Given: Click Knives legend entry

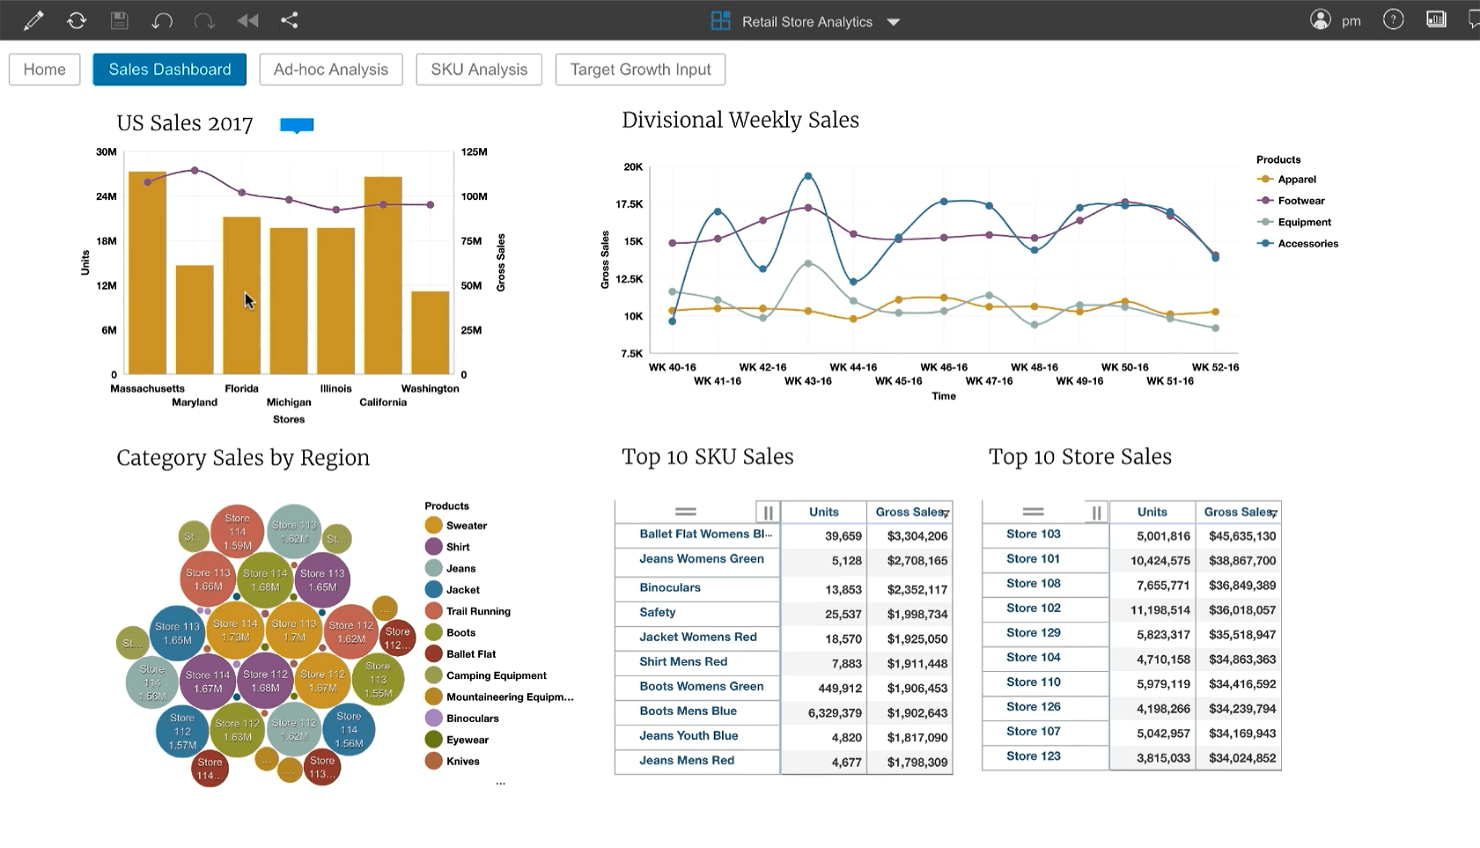Looking at the screenshot, I should click(x=452, y=761).
